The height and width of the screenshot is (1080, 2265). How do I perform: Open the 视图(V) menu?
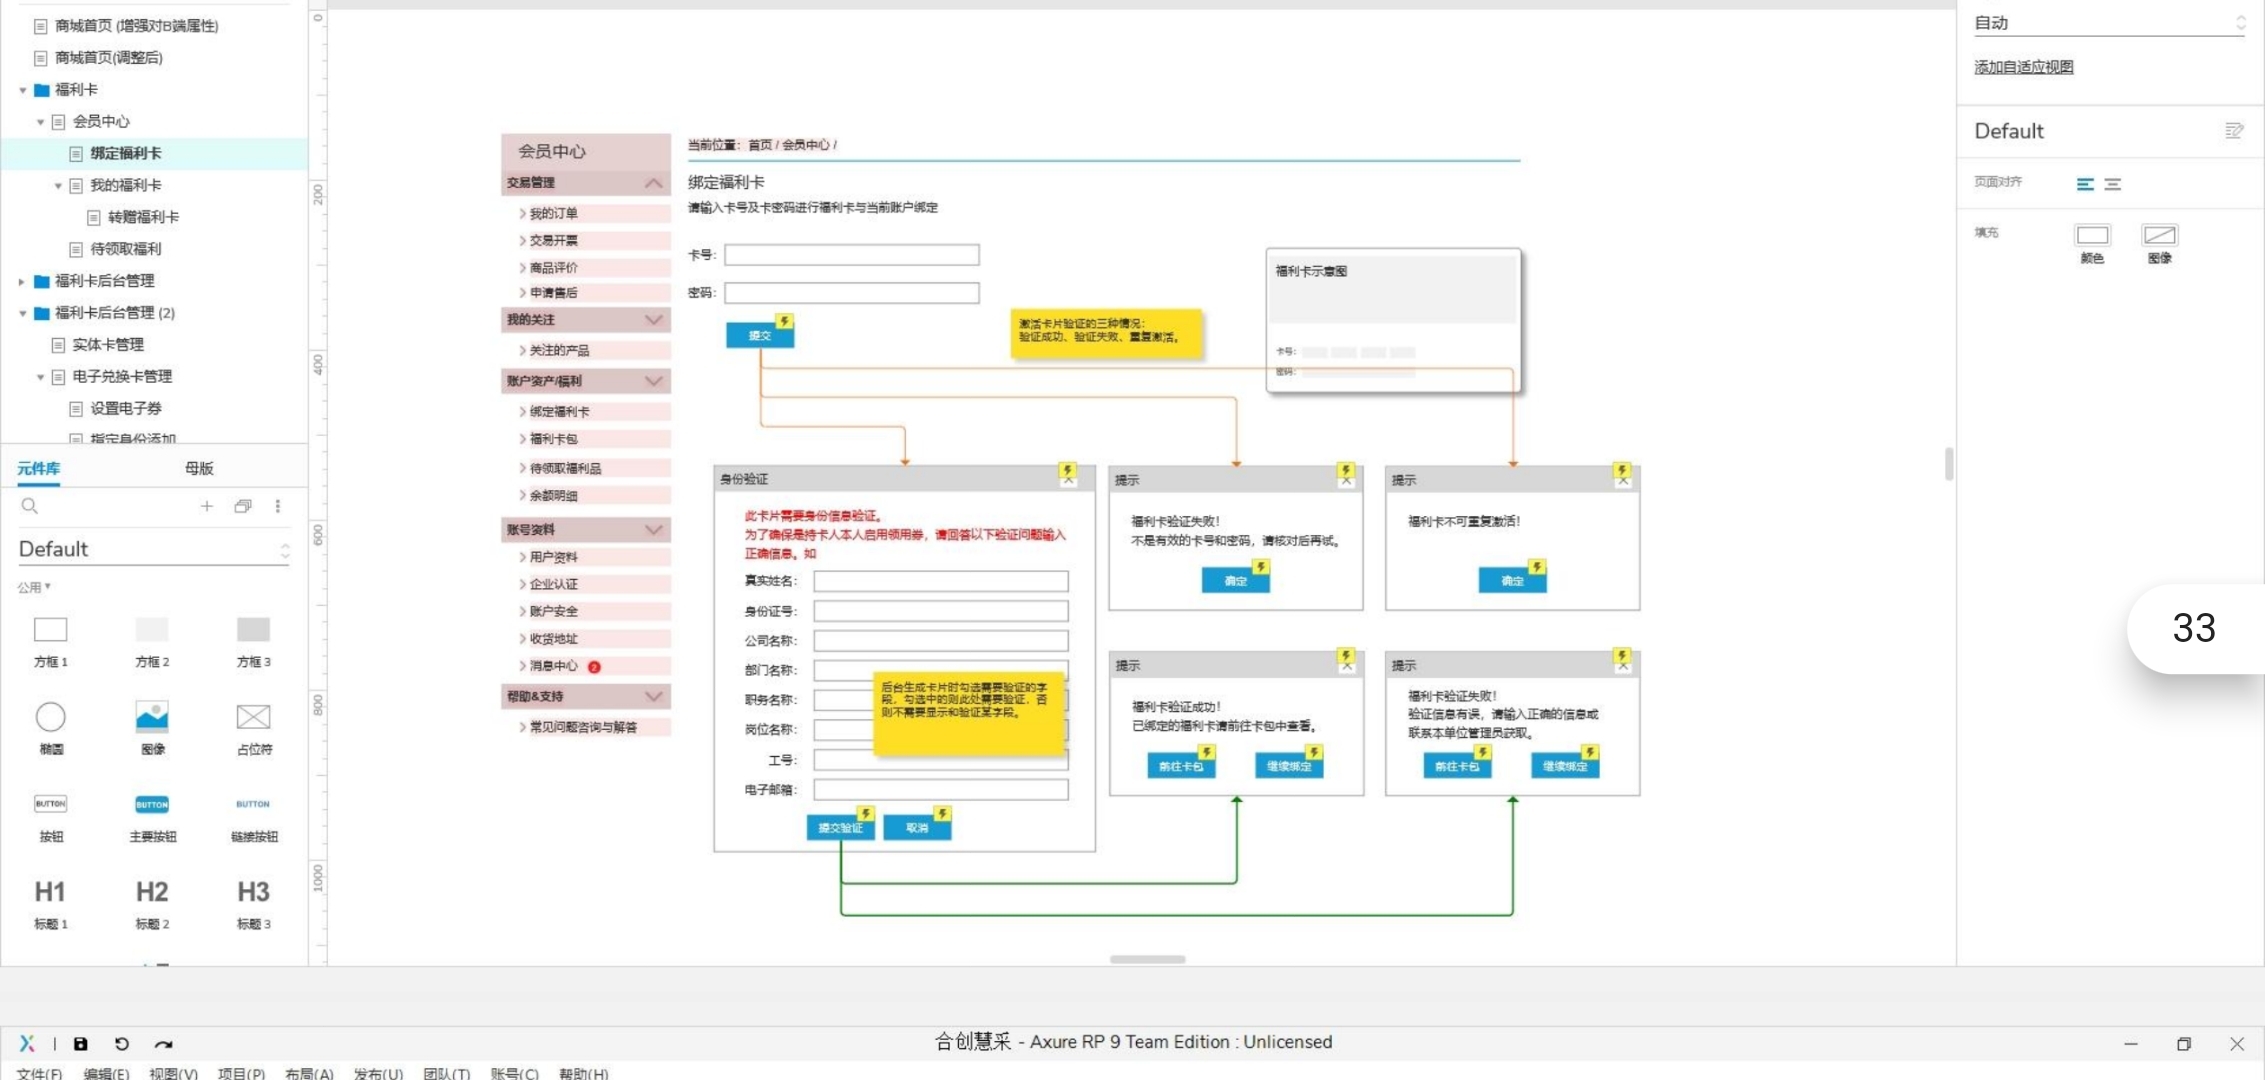pyautogui.click(x=173, y=1073)
